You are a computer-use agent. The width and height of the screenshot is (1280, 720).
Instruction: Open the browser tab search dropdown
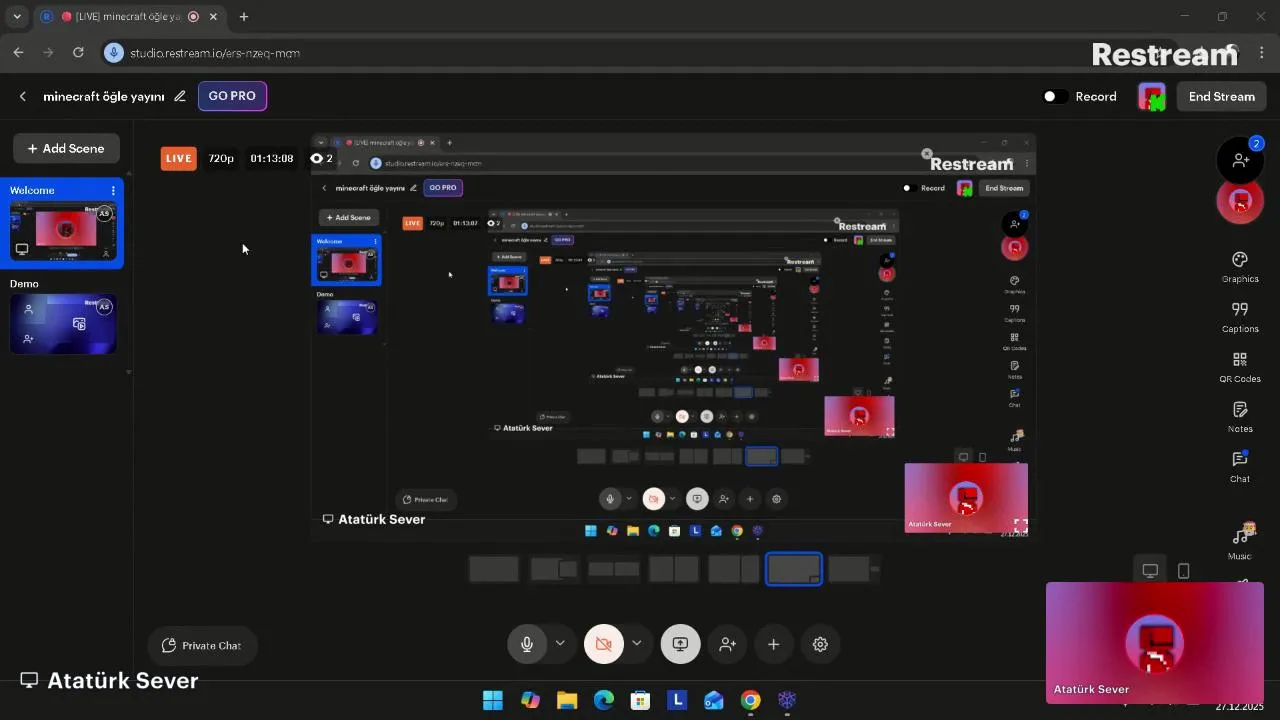[17, 17]
